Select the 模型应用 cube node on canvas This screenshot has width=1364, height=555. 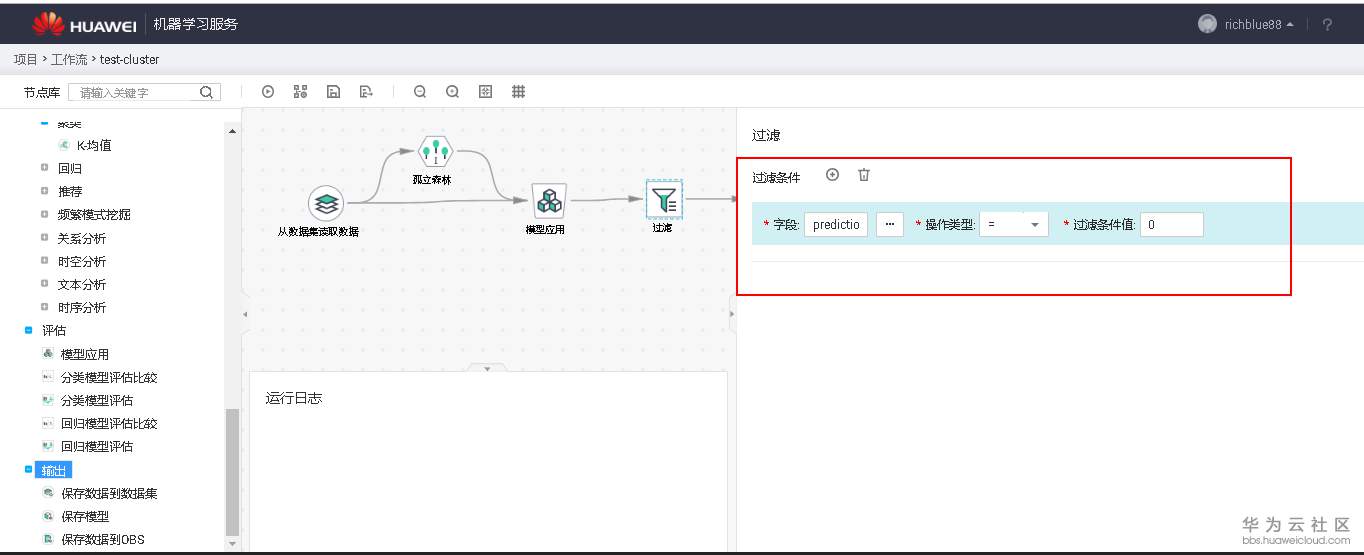[x=549, y=202]
